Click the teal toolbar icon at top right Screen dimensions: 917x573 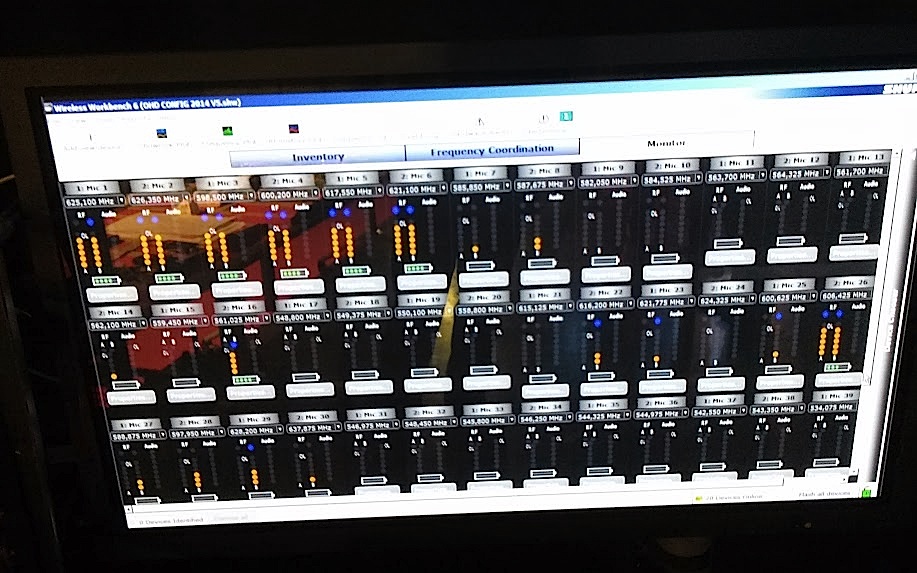(566, 116)
